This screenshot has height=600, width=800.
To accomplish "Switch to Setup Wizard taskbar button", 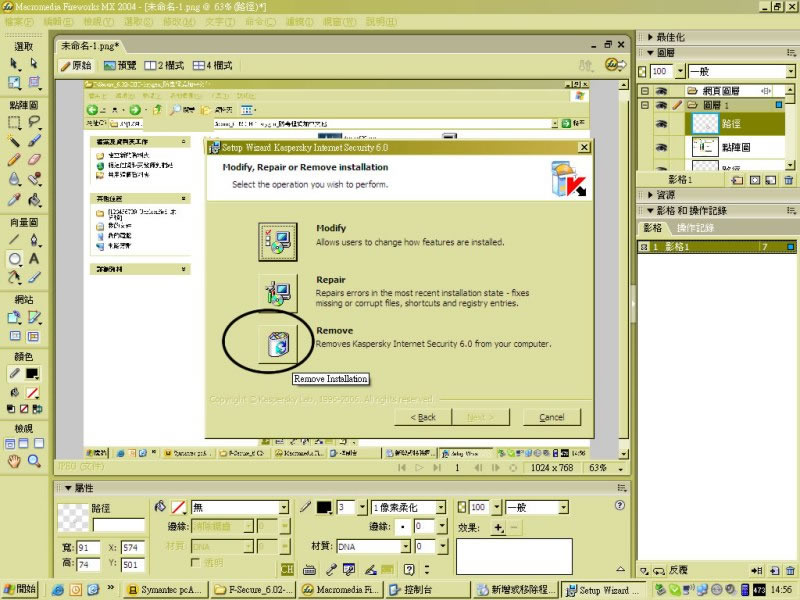I will click(x=603, y=590).
